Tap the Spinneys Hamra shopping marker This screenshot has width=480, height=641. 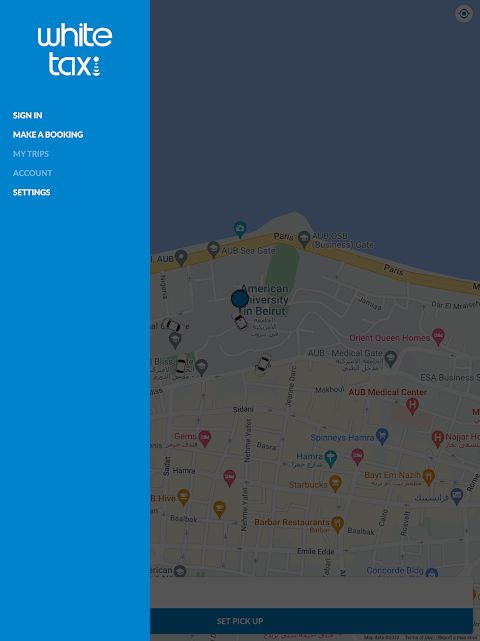[382, 436]
